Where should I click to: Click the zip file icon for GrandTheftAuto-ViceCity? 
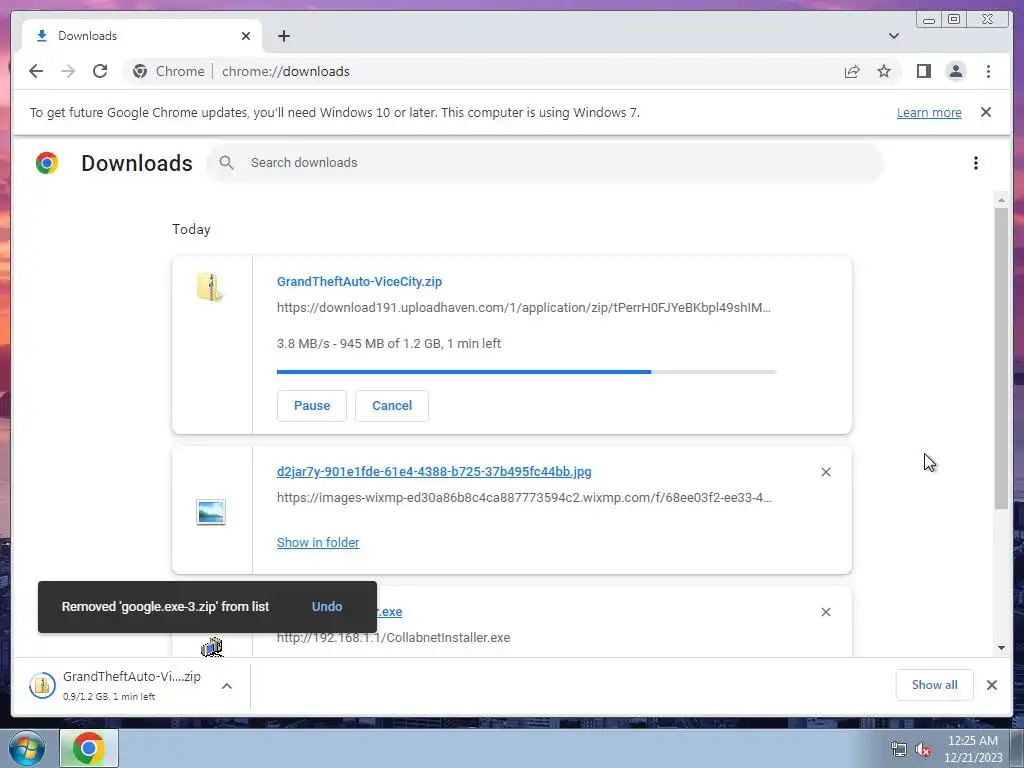tap(210, 287)
